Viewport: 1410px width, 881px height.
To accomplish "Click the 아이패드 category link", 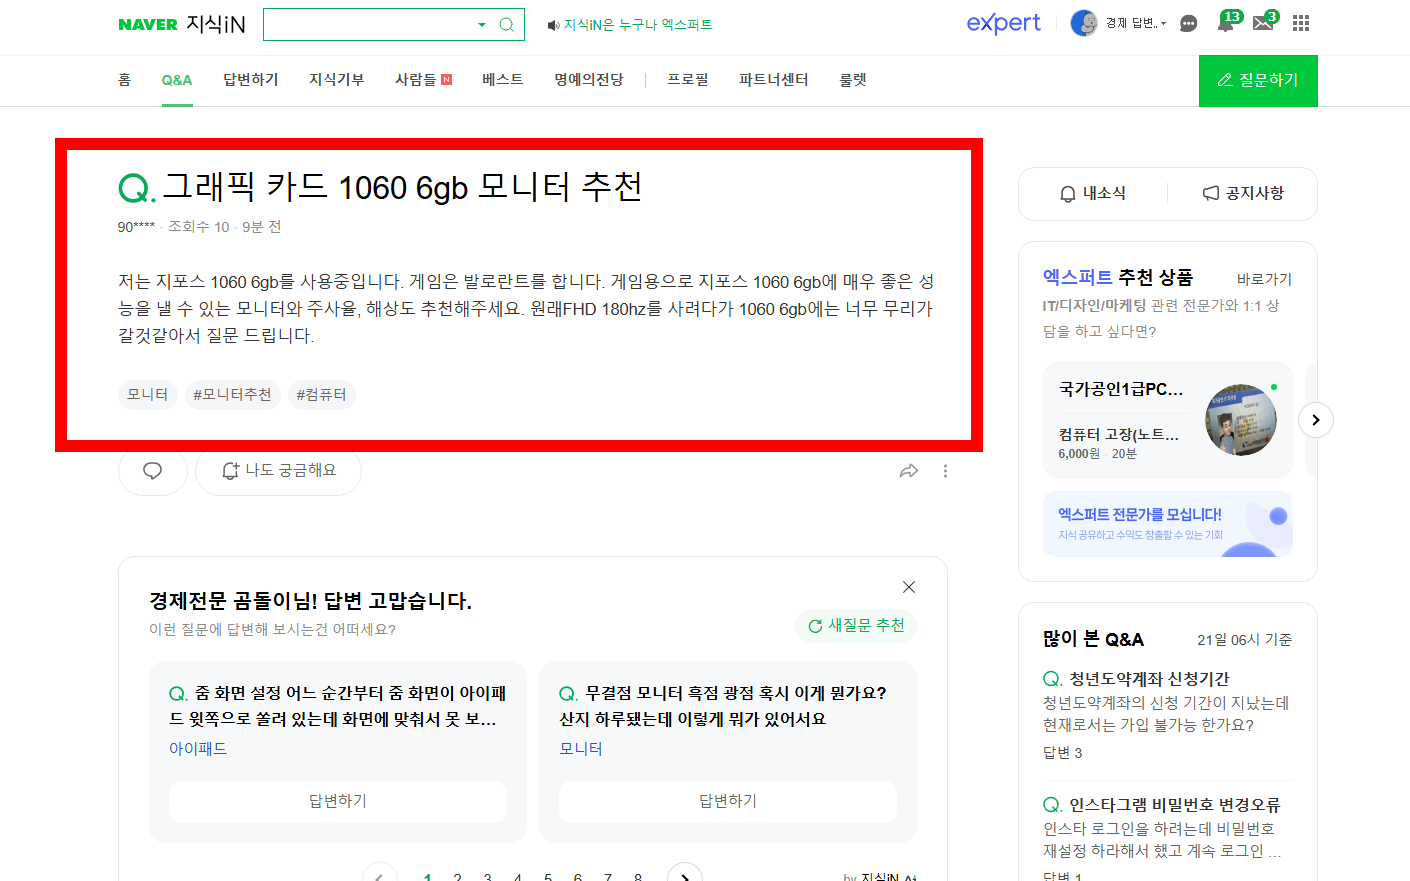I will click(198, 749).
